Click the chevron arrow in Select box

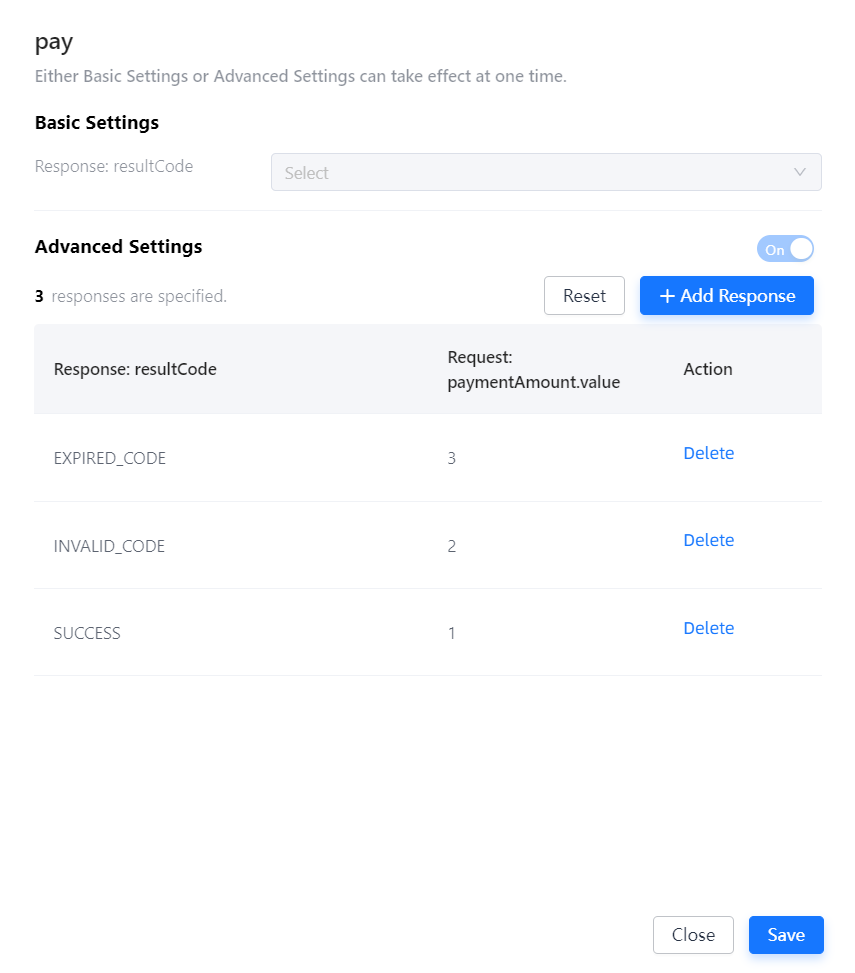pyautogui.click(x=800, y=172)
